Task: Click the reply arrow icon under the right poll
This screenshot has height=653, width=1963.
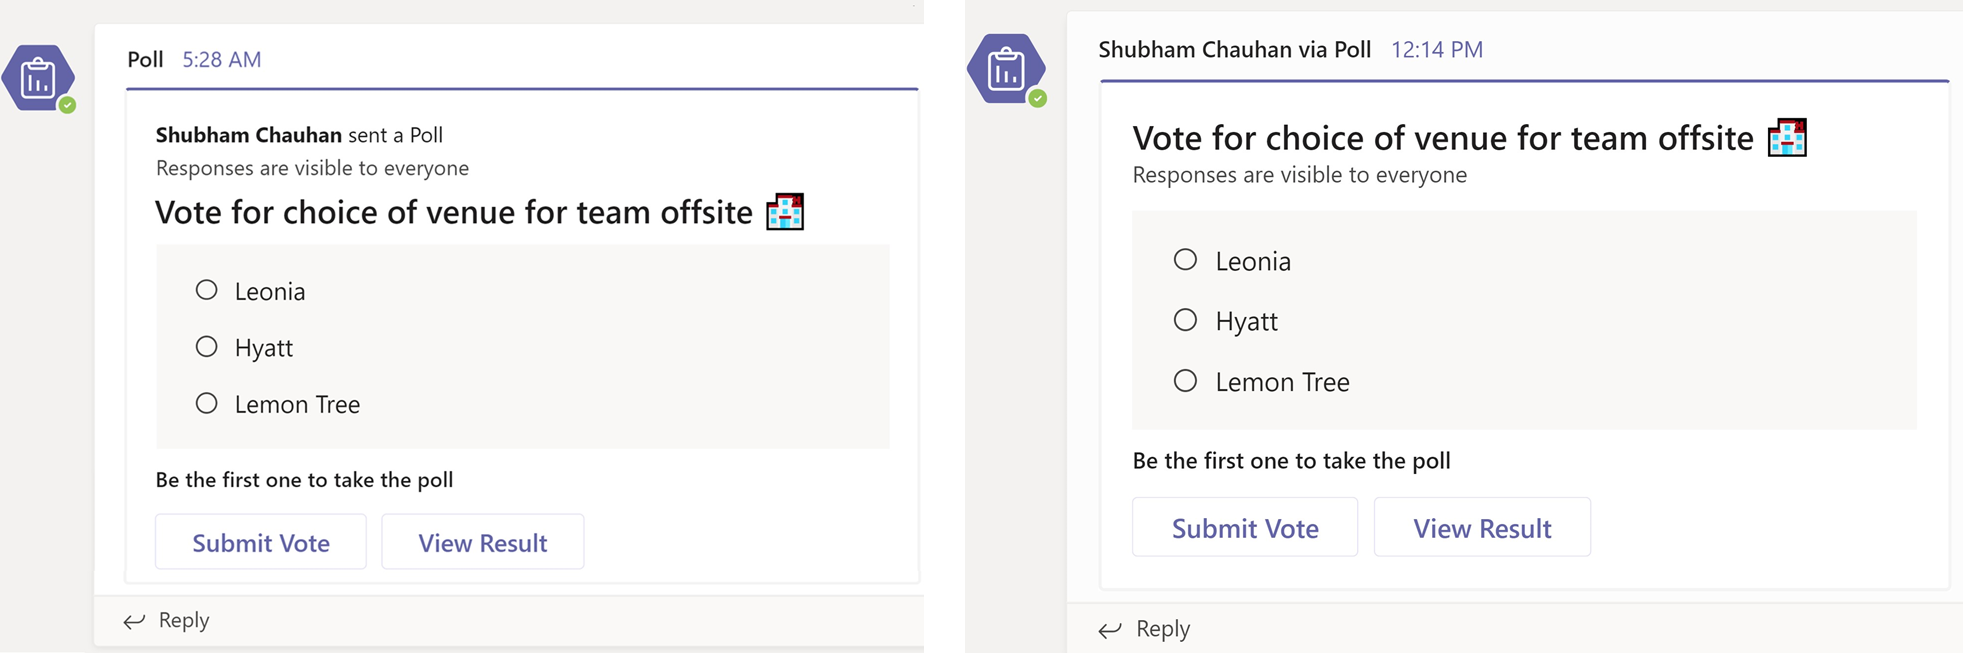Action: pos(1110,630)
